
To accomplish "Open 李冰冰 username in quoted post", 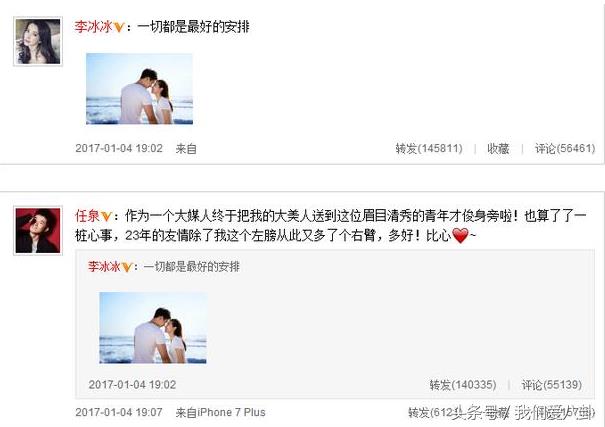I will point(105,267).
